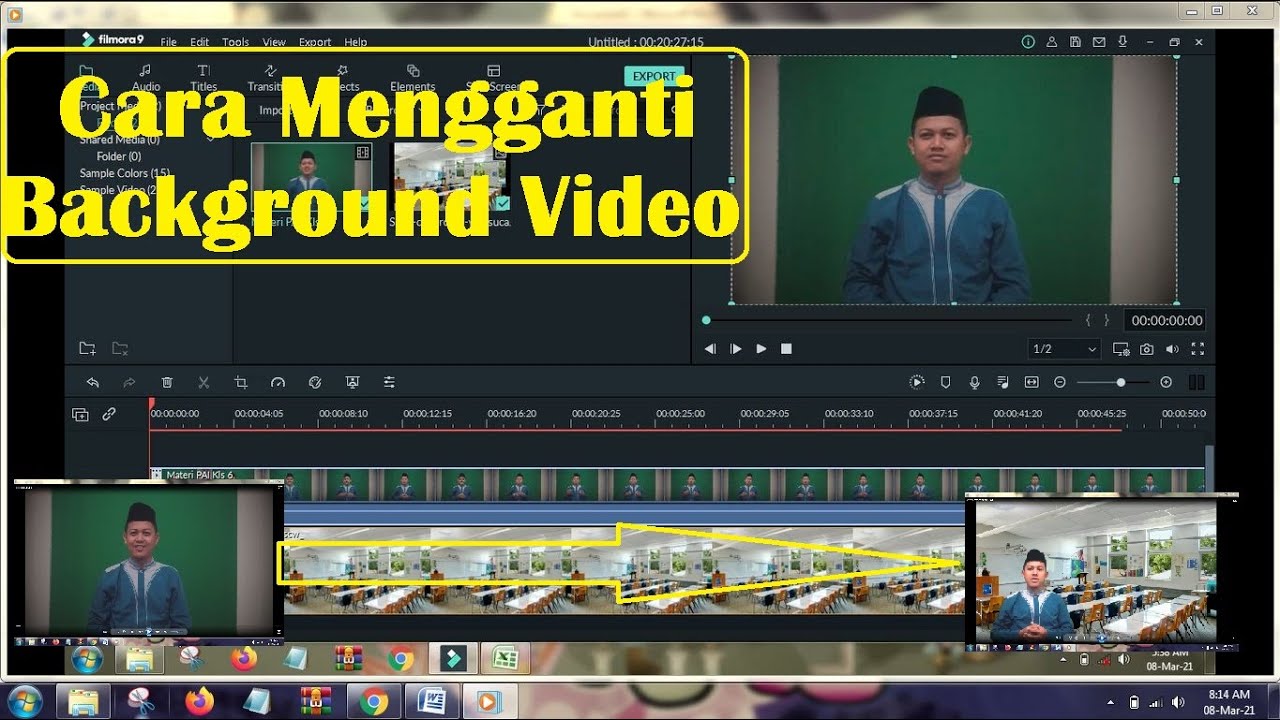This screenshot has height=720, width=1280.
Task: Stop the preview playback
Action: pyautogui.click(x=786, y=349)
